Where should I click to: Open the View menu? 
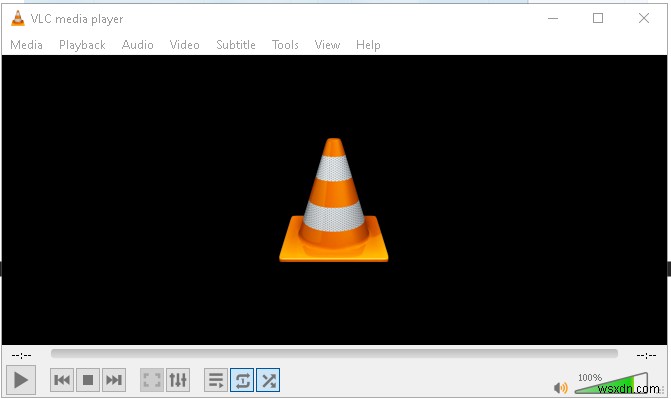pyautogui.click(x=327, y=45)
